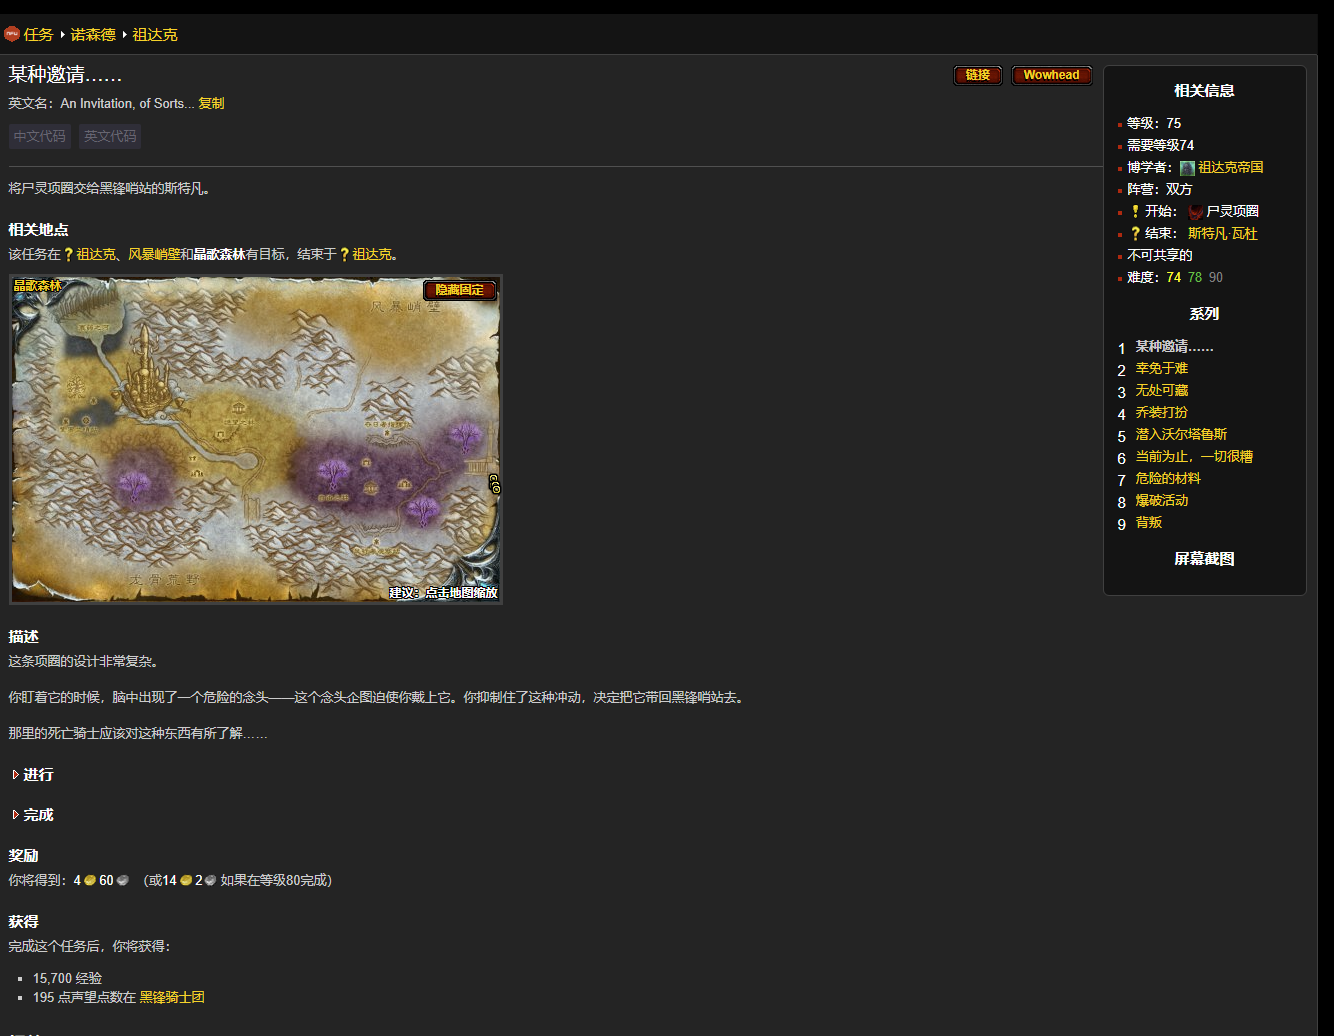The image size is (1334, 1036).
Task: Click the Zul'Drak Empire faction icon
Action: pos(1187,168)
